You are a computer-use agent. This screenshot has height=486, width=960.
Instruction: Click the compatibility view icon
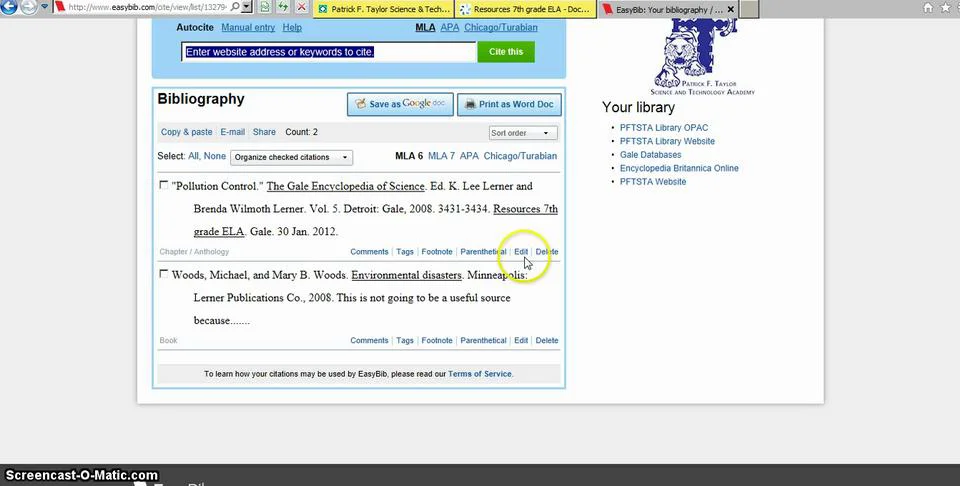coord(264,7)
